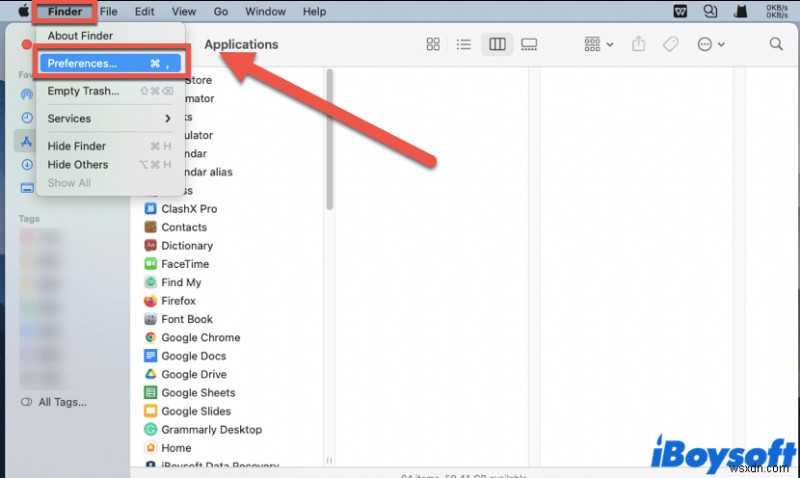Select the 'ClashX Pro' row text

point(189,209)
